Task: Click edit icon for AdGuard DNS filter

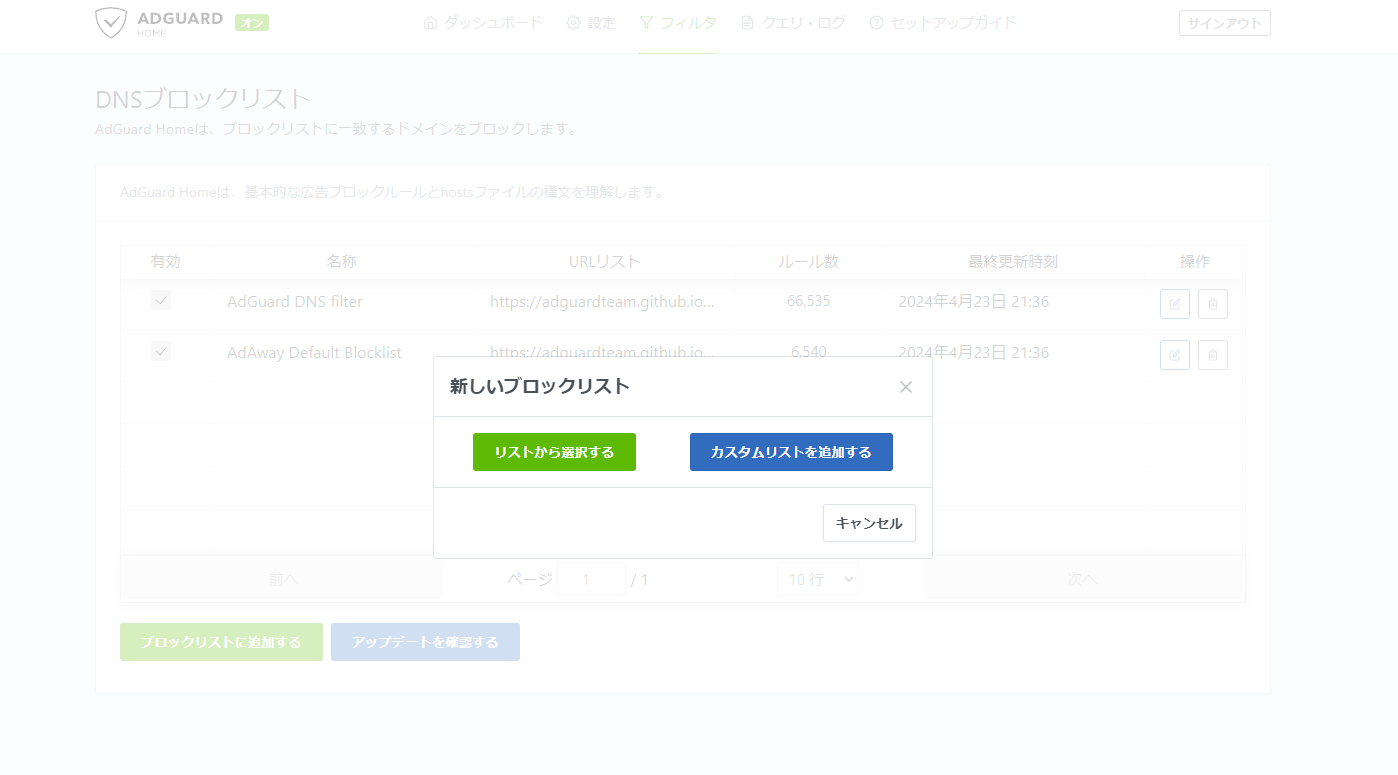Action: click(1175, 304)
